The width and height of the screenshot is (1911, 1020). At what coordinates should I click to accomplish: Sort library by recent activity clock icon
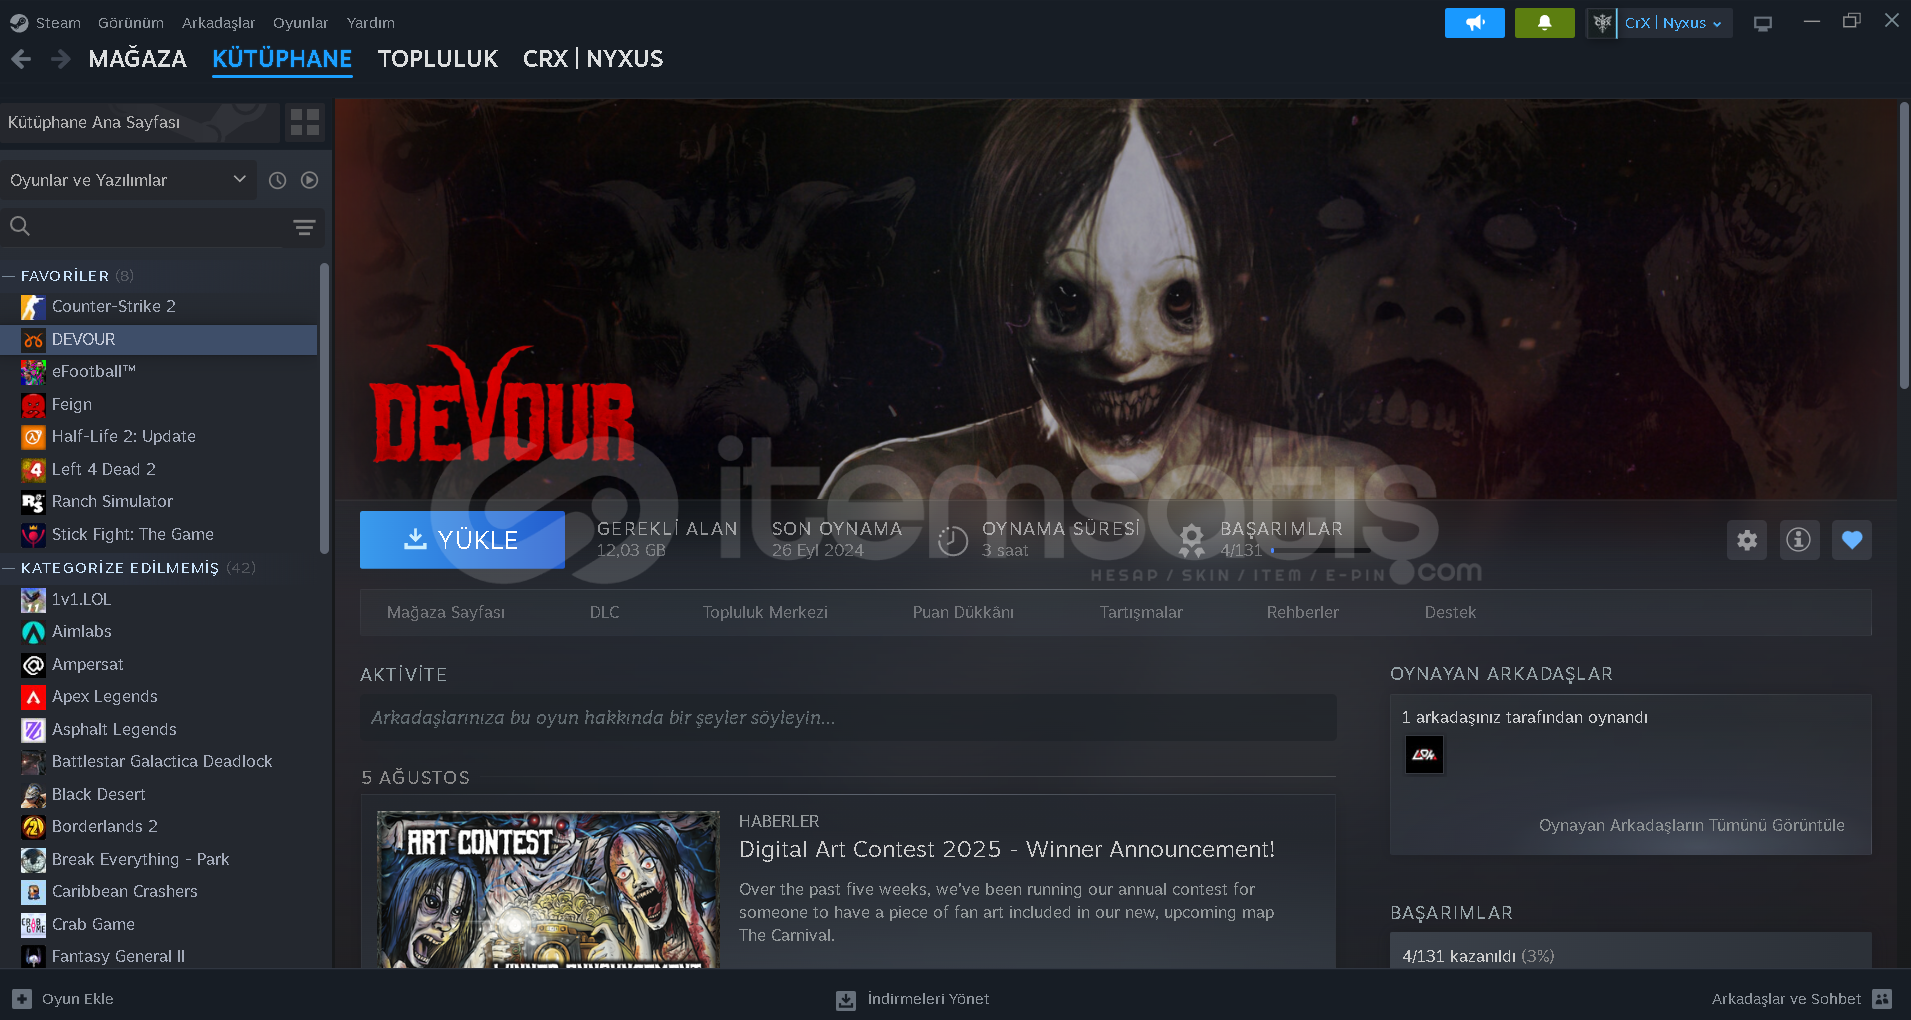(x=278, y=180)
